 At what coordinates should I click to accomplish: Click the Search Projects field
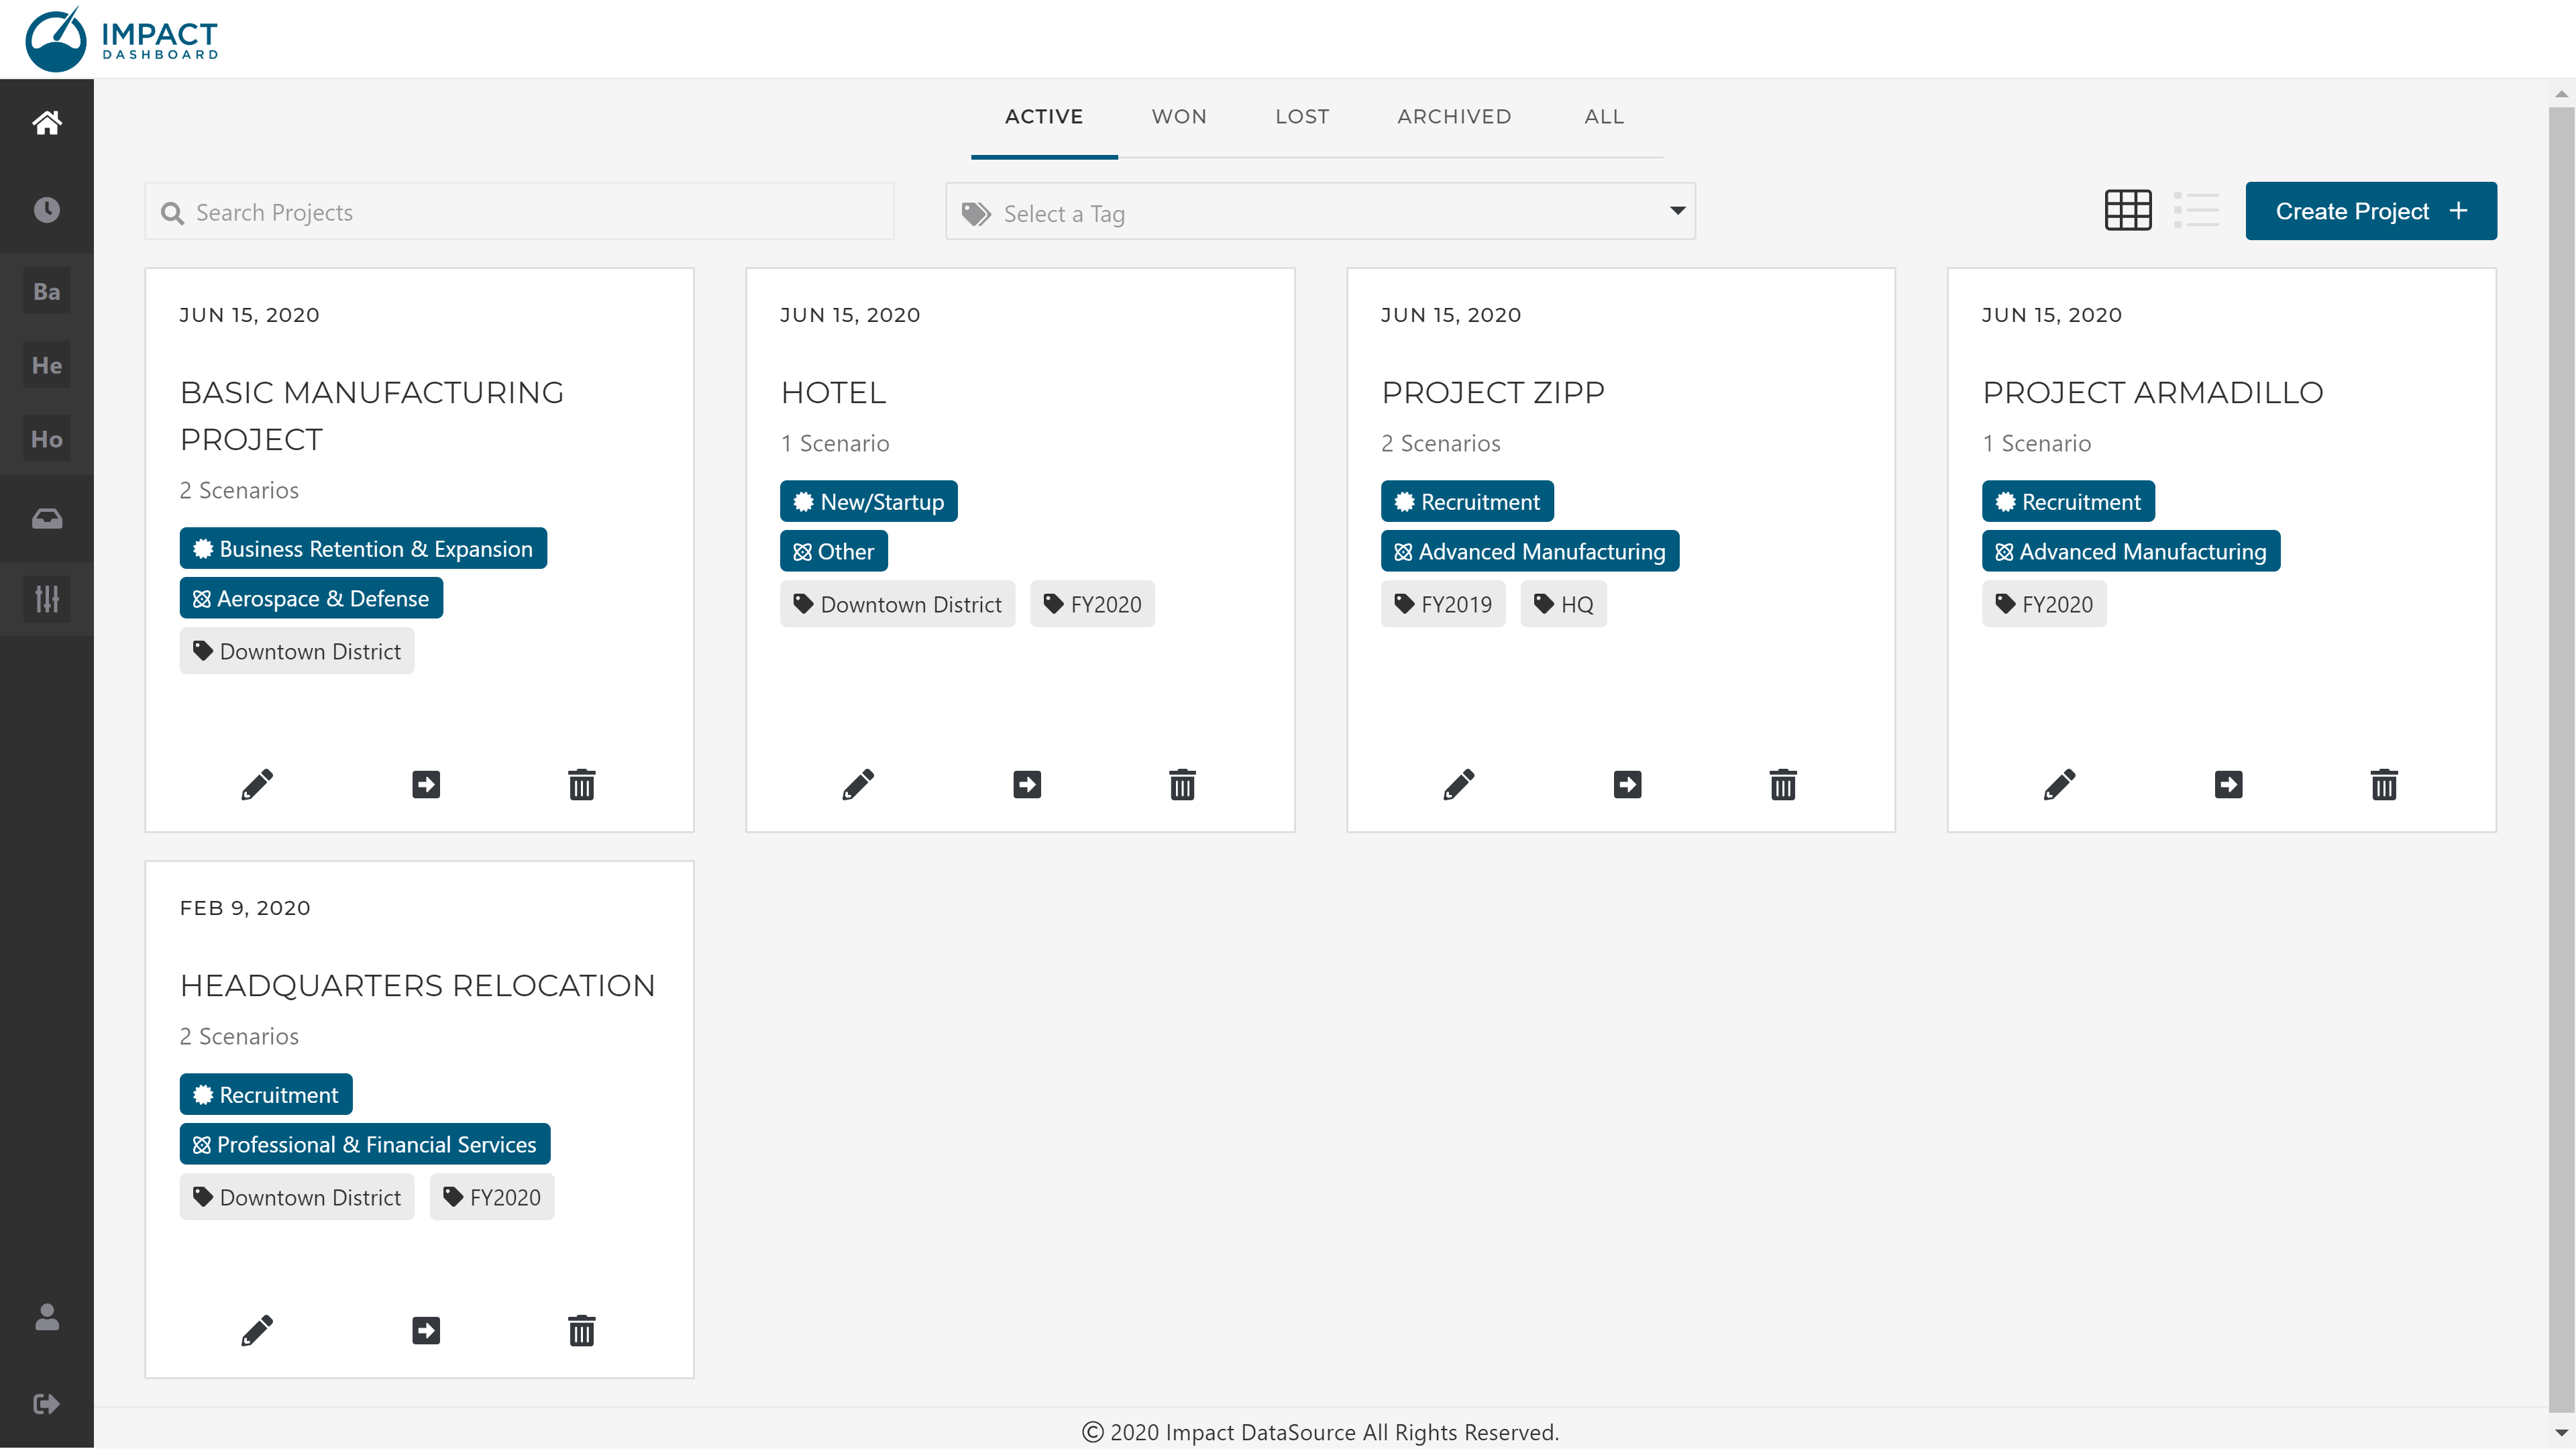point(519,211)
